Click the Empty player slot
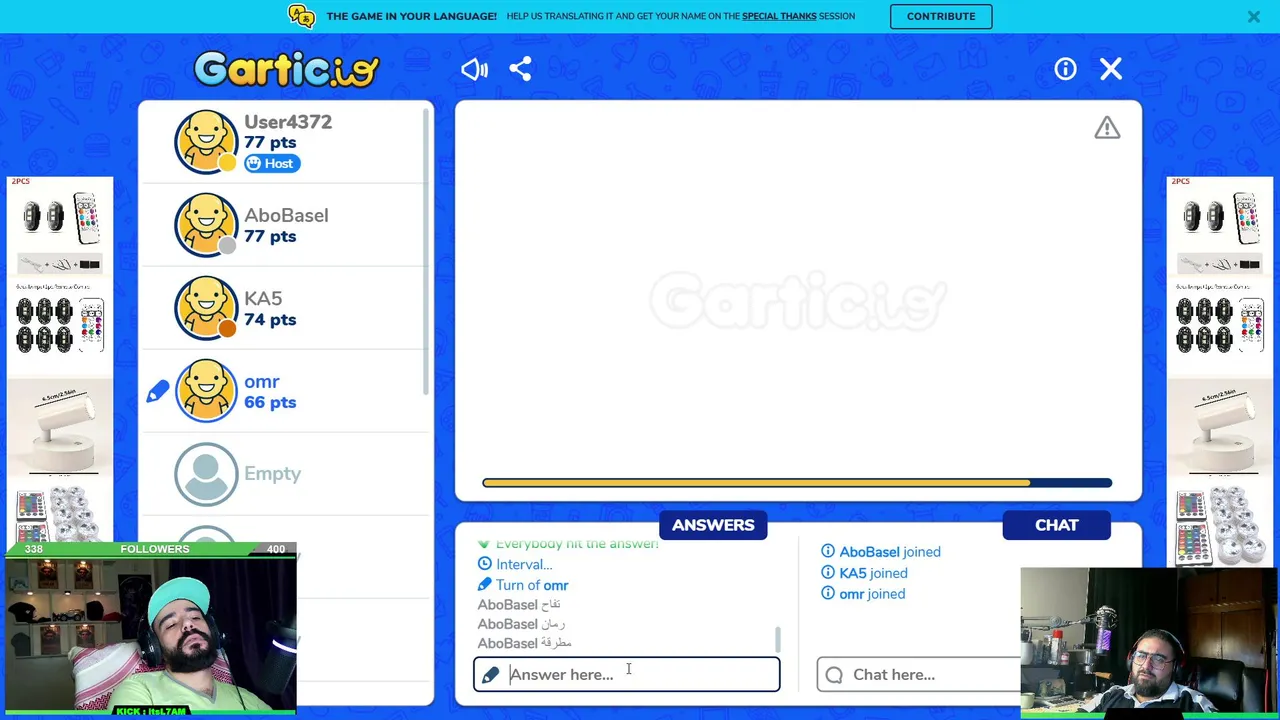Image resolution: width=1280 pixels, height=720 pixels. tap(286, 474)
